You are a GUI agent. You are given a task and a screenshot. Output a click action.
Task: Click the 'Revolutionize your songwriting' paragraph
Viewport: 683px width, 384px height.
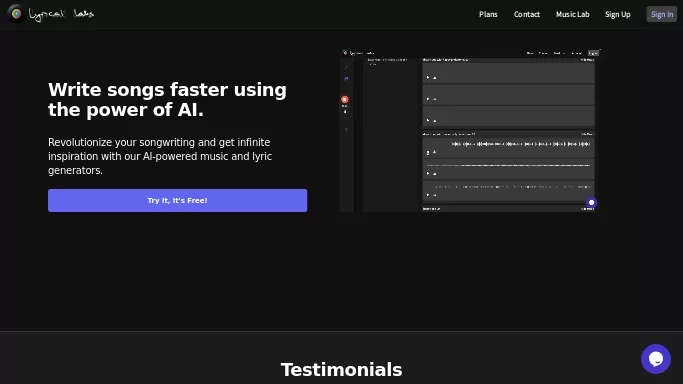(x=160, y=156)
